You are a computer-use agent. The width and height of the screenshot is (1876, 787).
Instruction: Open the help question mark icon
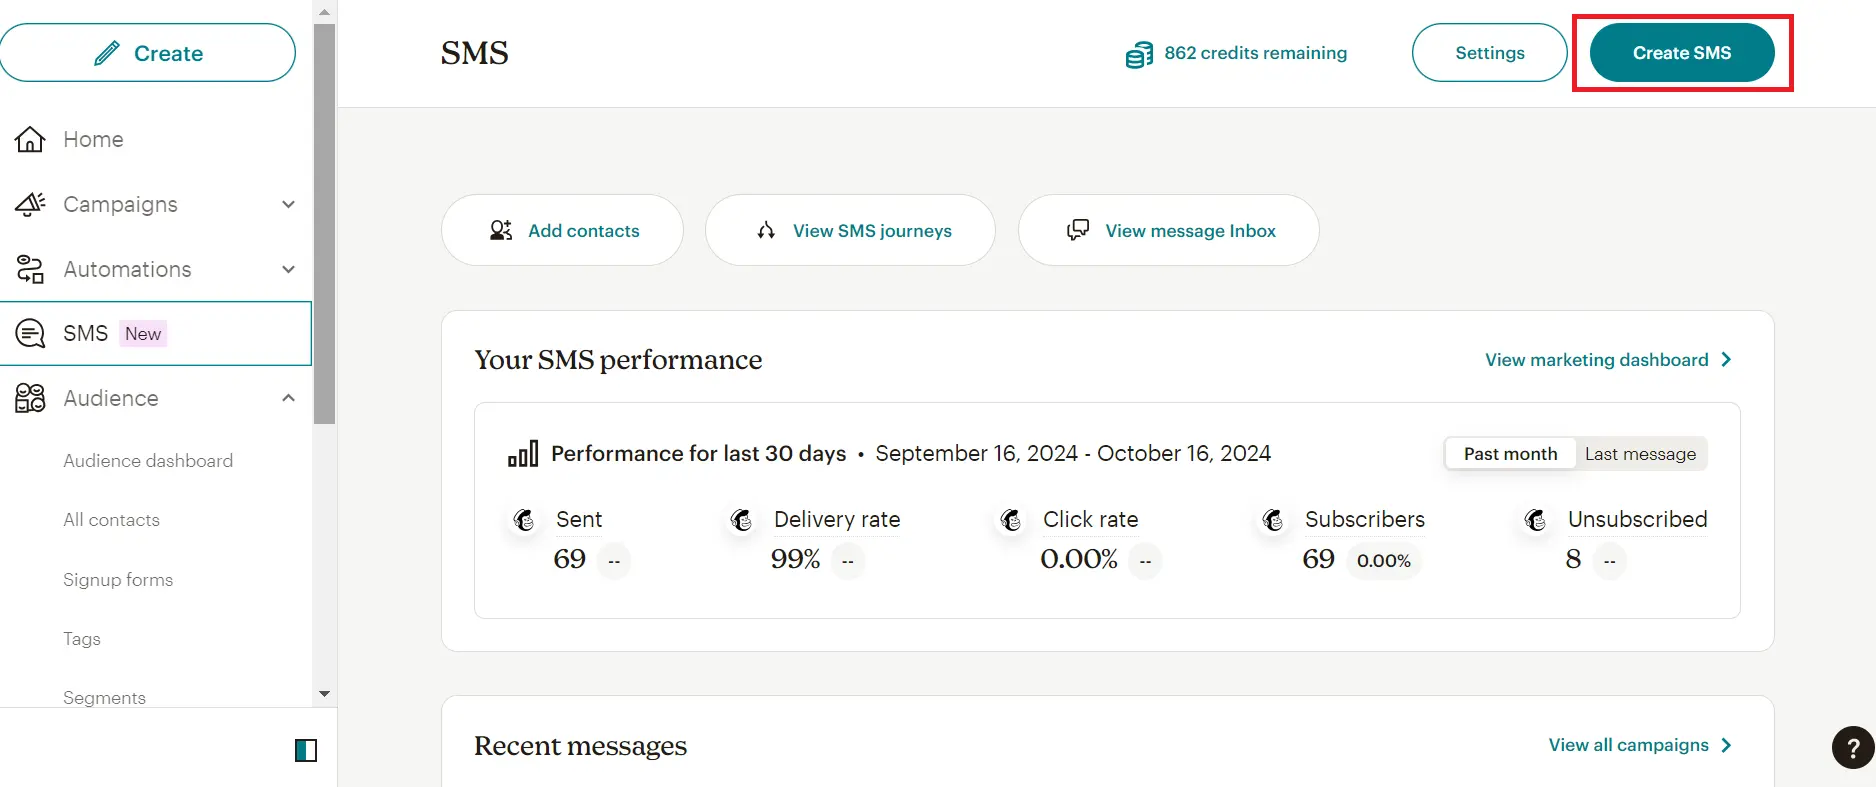pos(1852,747)
